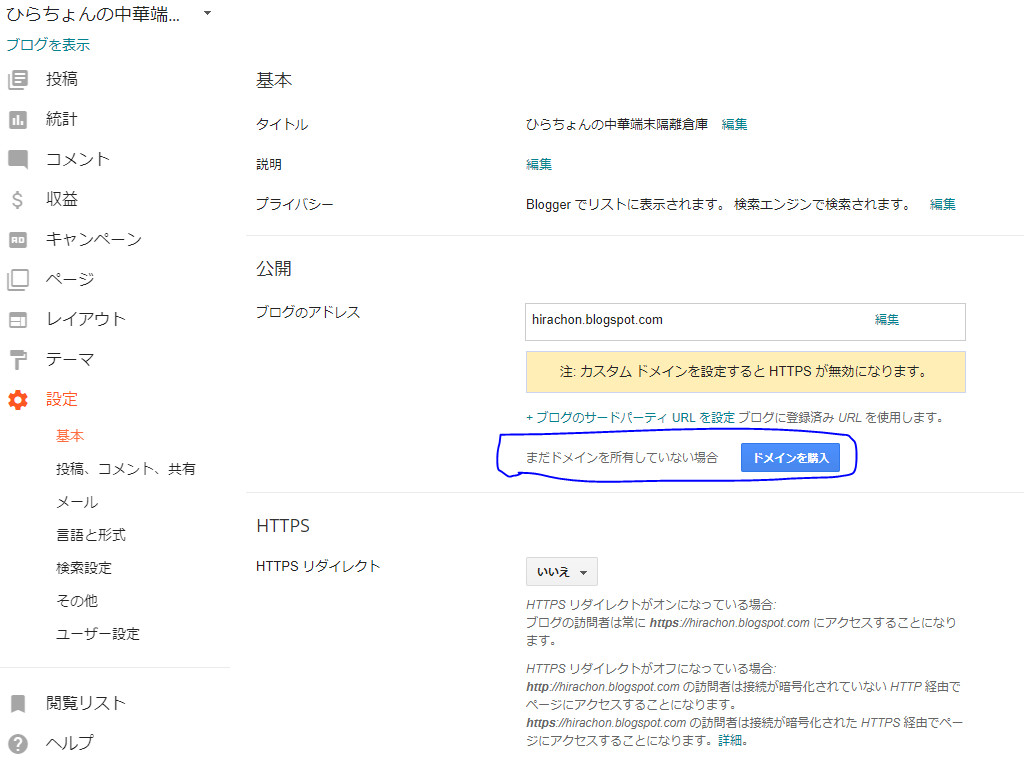This screenshot has height=771, width=1024.
Task: Click 編集 in the 説明 row
Action: [x=539, y=164]
